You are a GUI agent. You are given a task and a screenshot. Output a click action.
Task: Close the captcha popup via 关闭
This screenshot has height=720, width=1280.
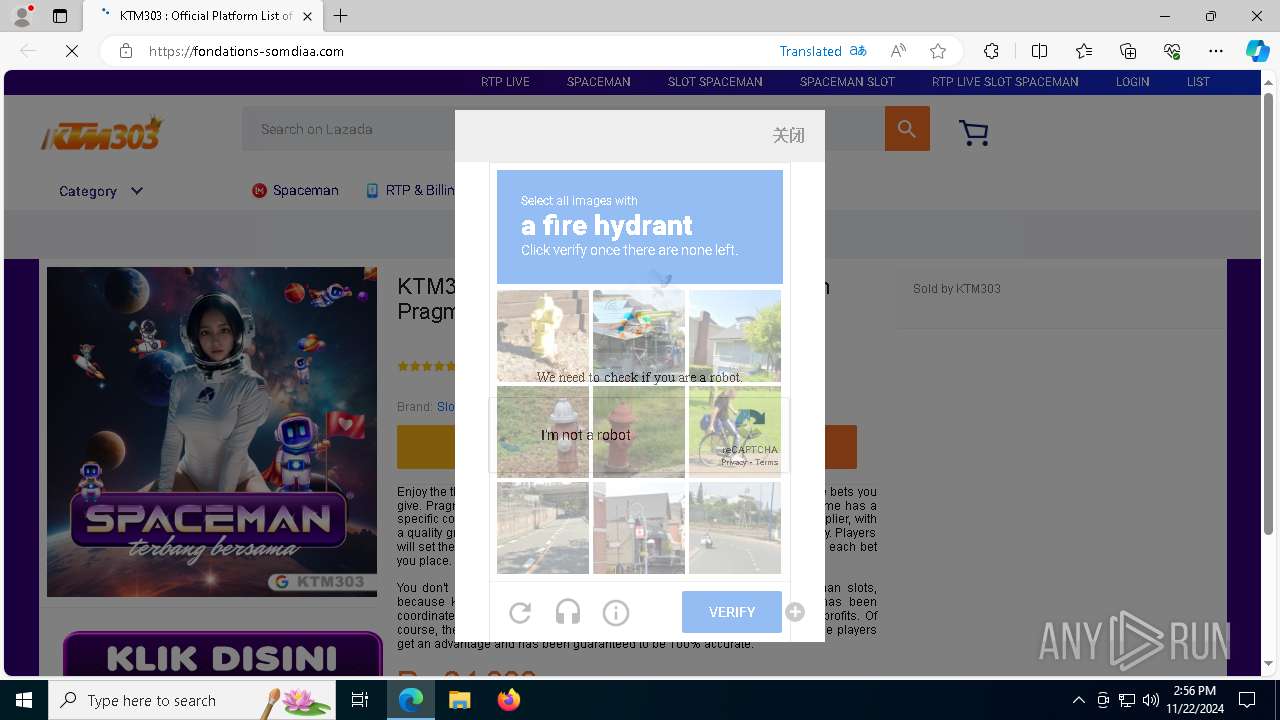pyautogui.click(x=788, y=135)
